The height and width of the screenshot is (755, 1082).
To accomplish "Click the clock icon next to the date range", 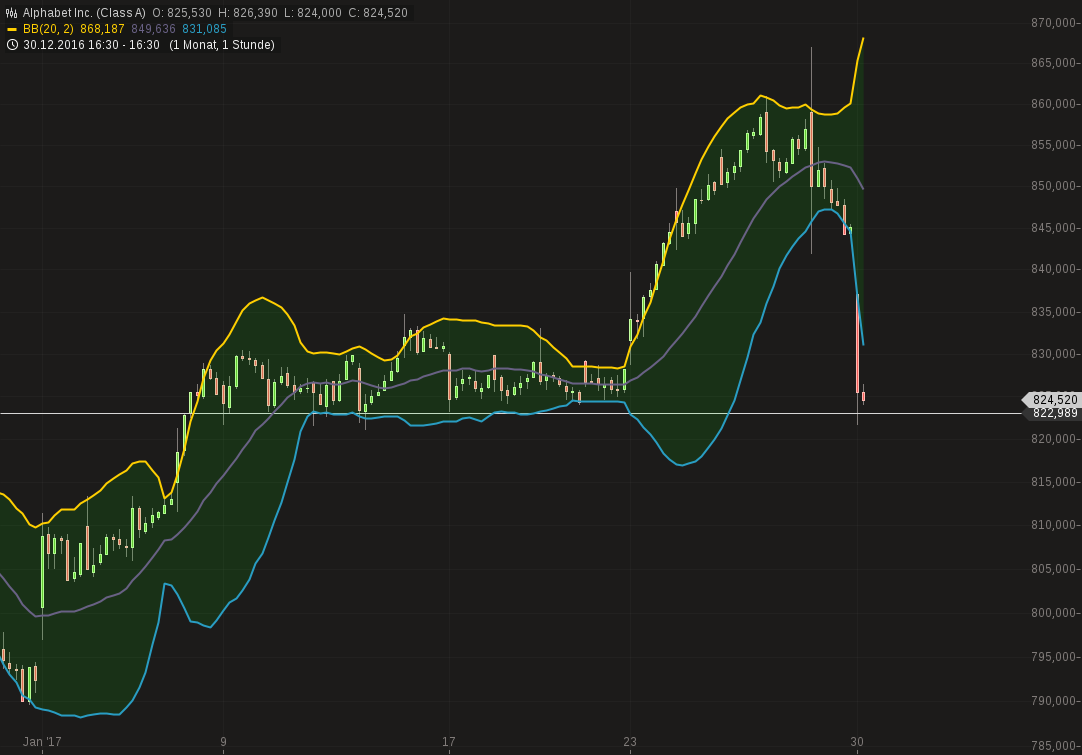I will pos(12,45).
